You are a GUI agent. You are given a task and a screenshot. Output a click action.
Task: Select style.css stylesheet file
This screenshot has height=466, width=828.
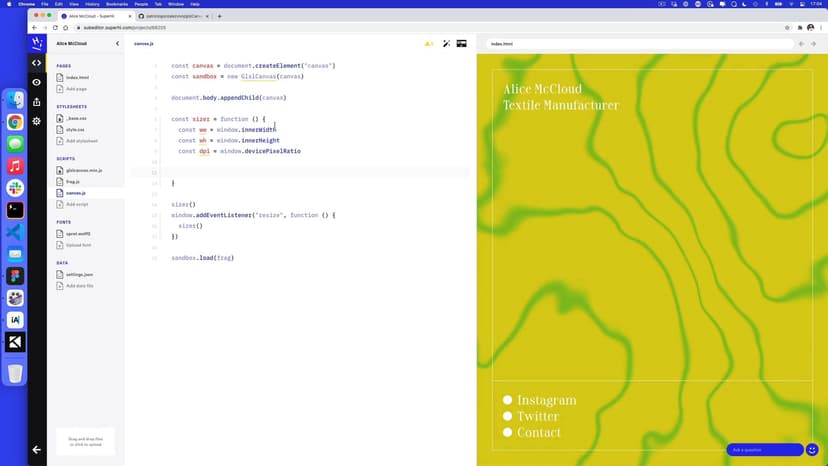tap(75, 129)
